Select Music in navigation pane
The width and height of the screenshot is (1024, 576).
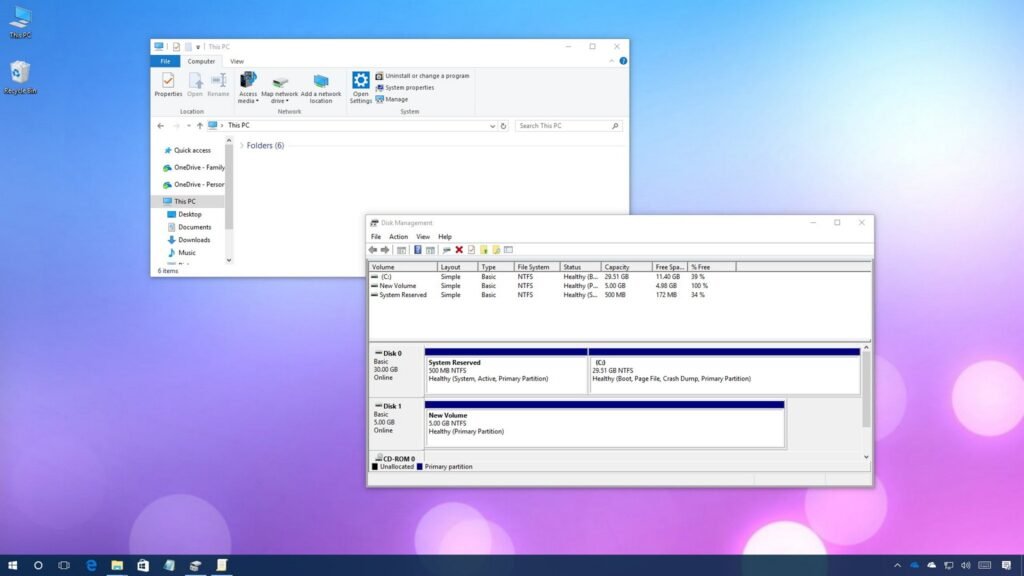182,253
